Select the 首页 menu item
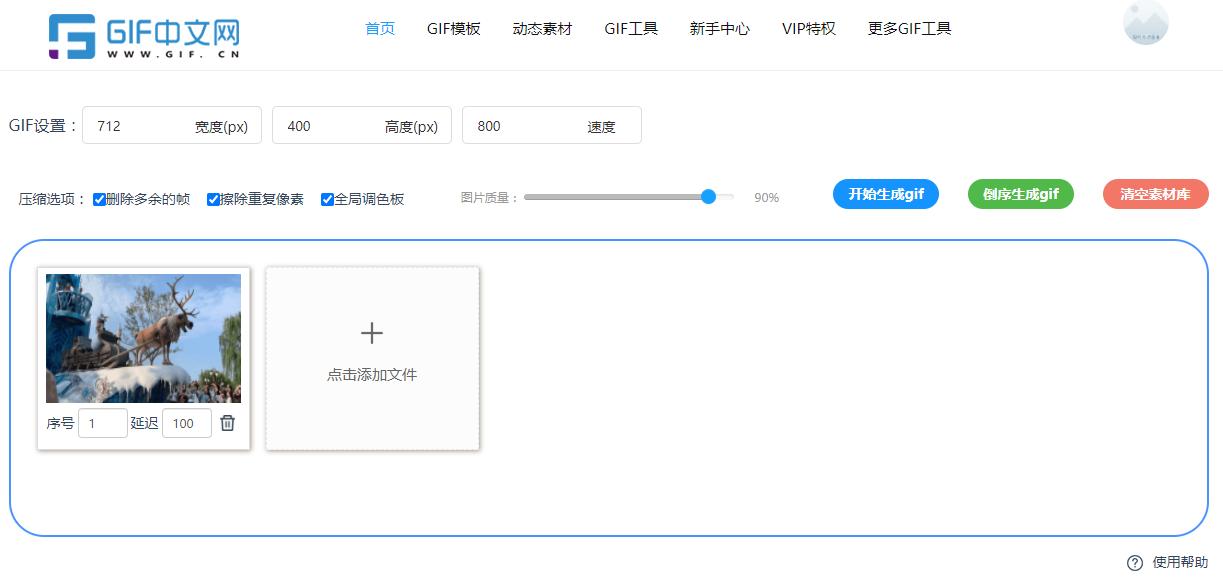 tap(380, 29)
